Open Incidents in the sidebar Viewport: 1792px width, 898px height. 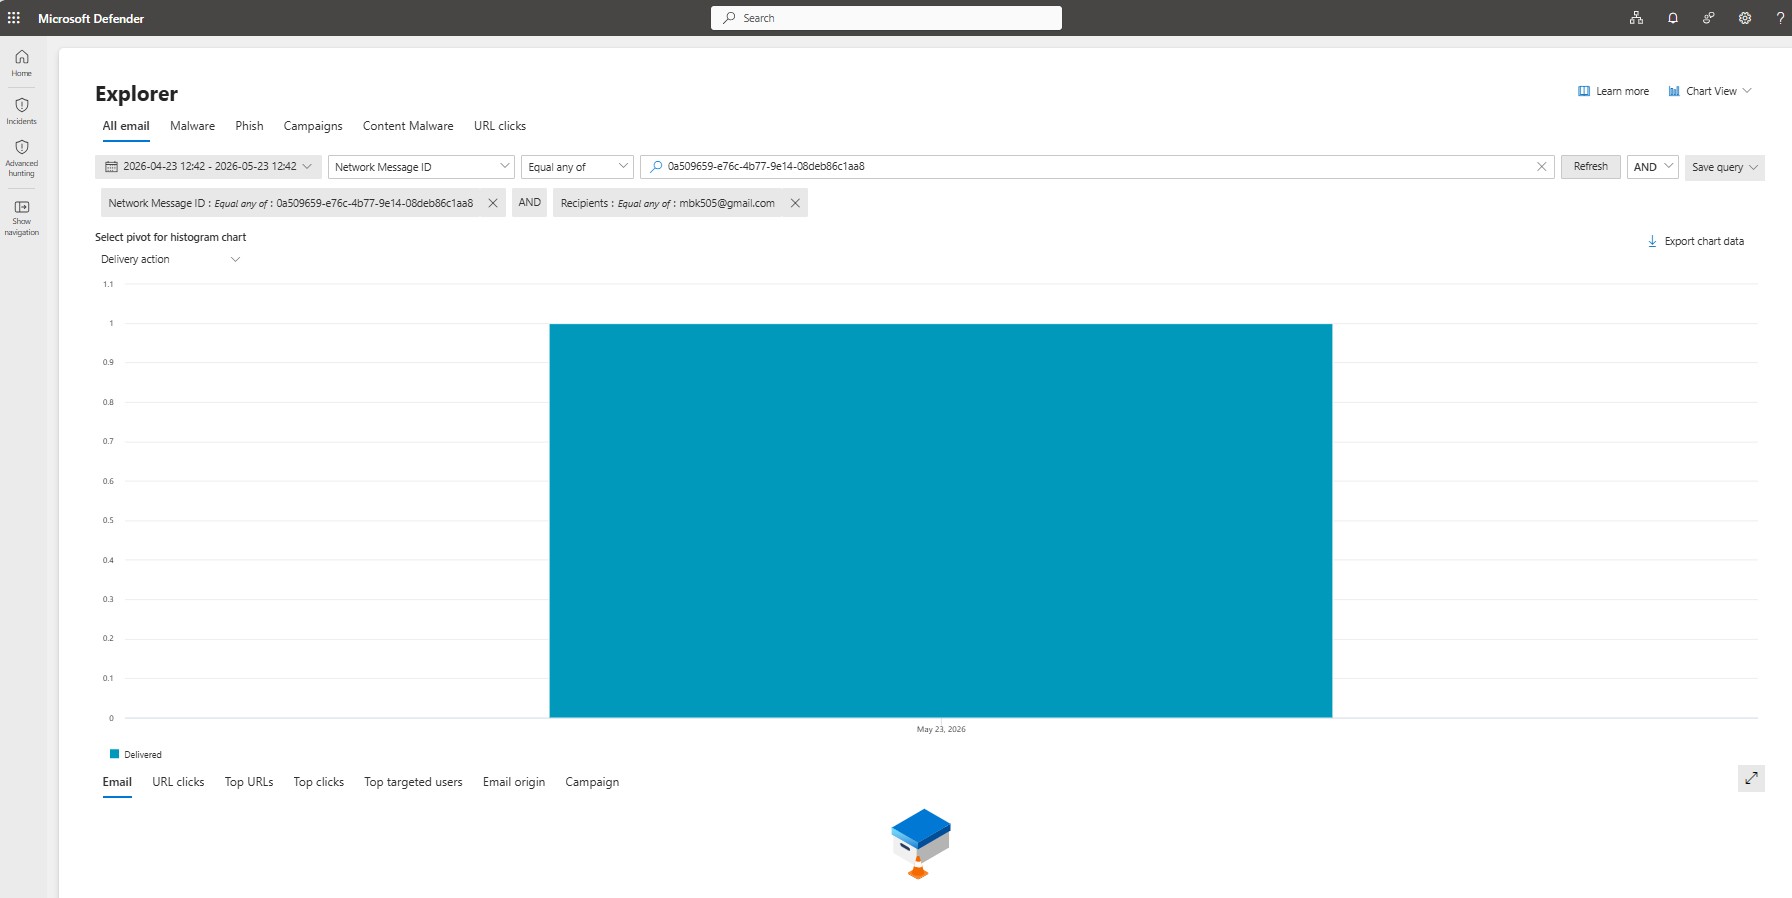(x=22, y=111)
